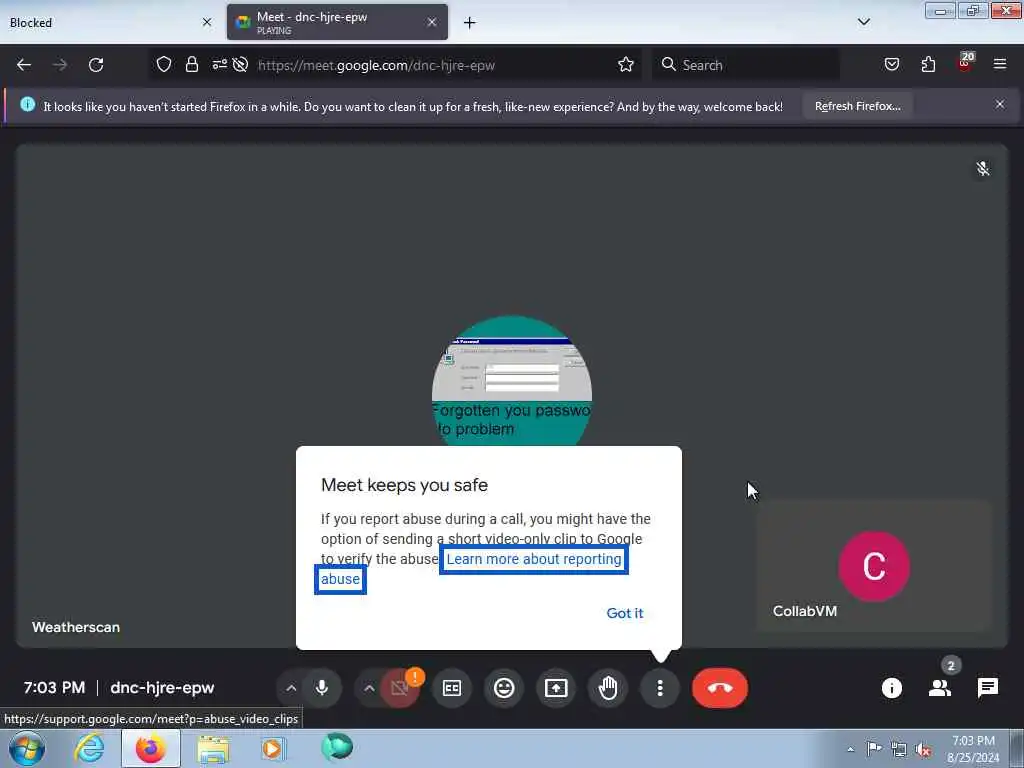The height and width of the screenshot is (768, 1024).
Task: Click the muted mic indicator on Weatherscan tile
Action: pyautogui.click(x=982, y=168)
